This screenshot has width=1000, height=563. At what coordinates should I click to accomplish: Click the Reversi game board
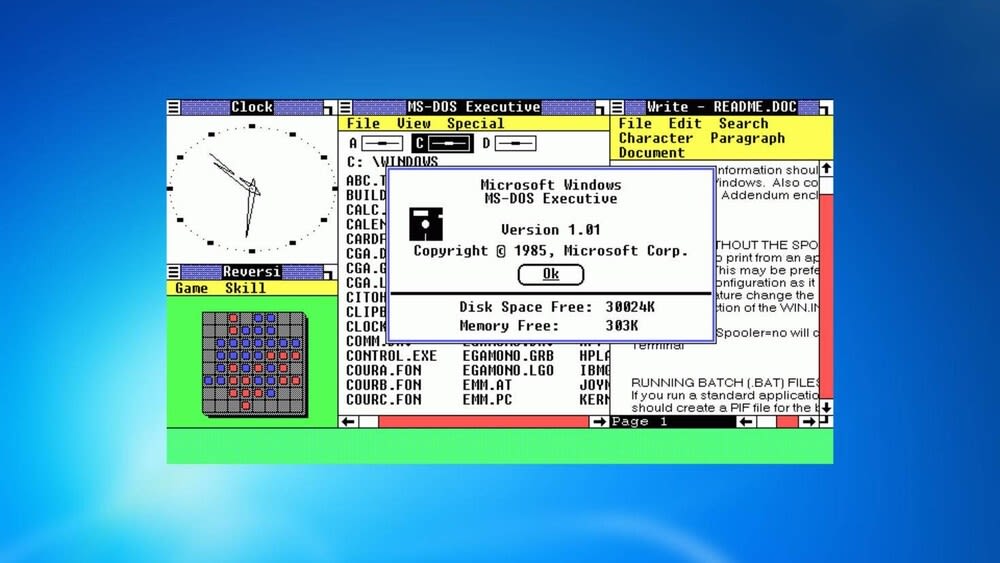coord(254,363)
